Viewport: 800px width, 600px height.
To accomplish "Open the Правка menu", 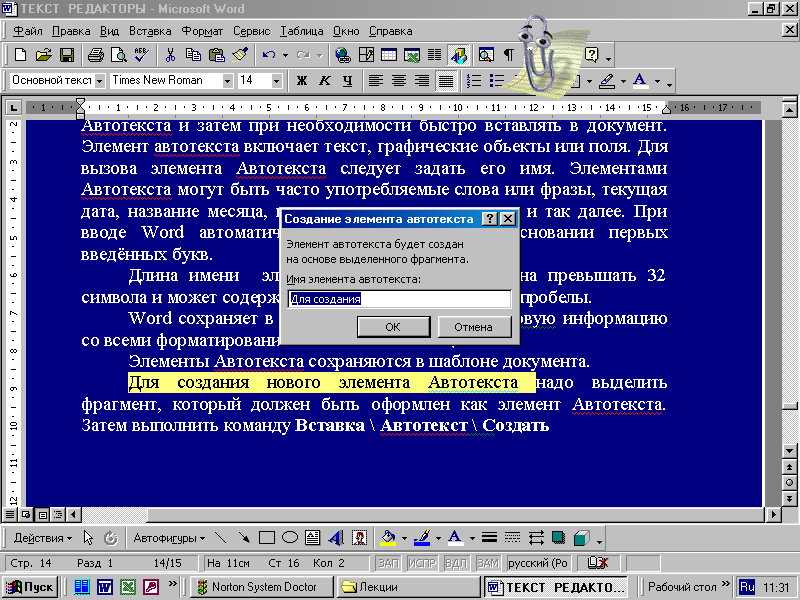I will coord(71,31).
